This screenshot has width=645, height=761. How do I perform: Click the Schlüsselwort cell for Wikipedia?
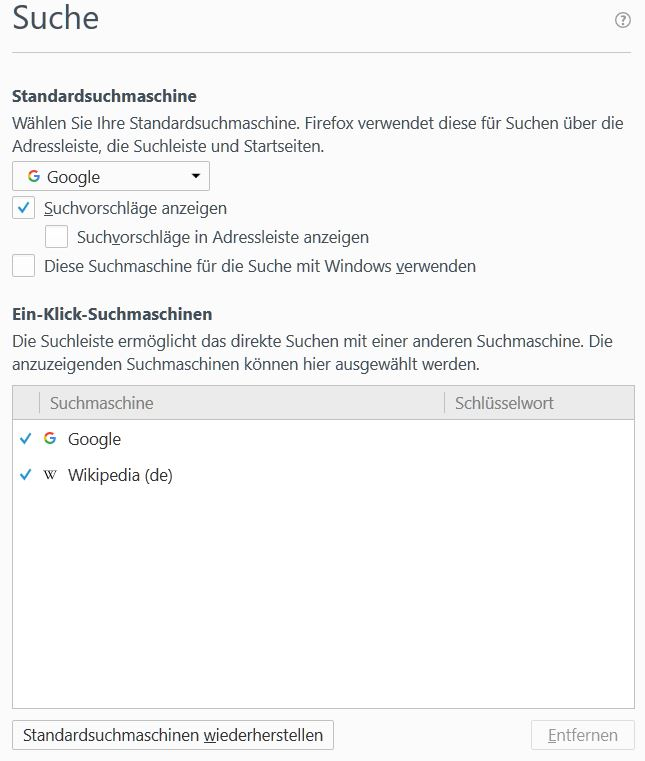538,475
